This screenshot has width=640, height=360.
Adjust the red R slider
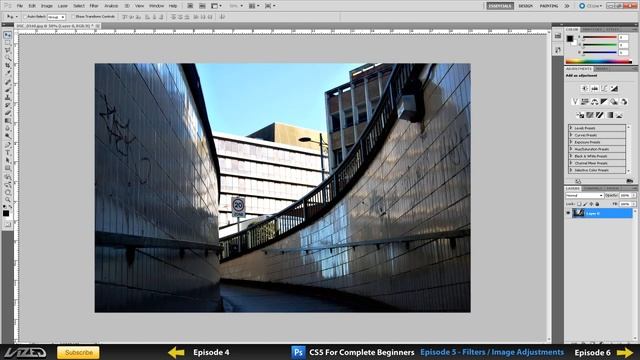pyautogui.click(x=600, y=37)
